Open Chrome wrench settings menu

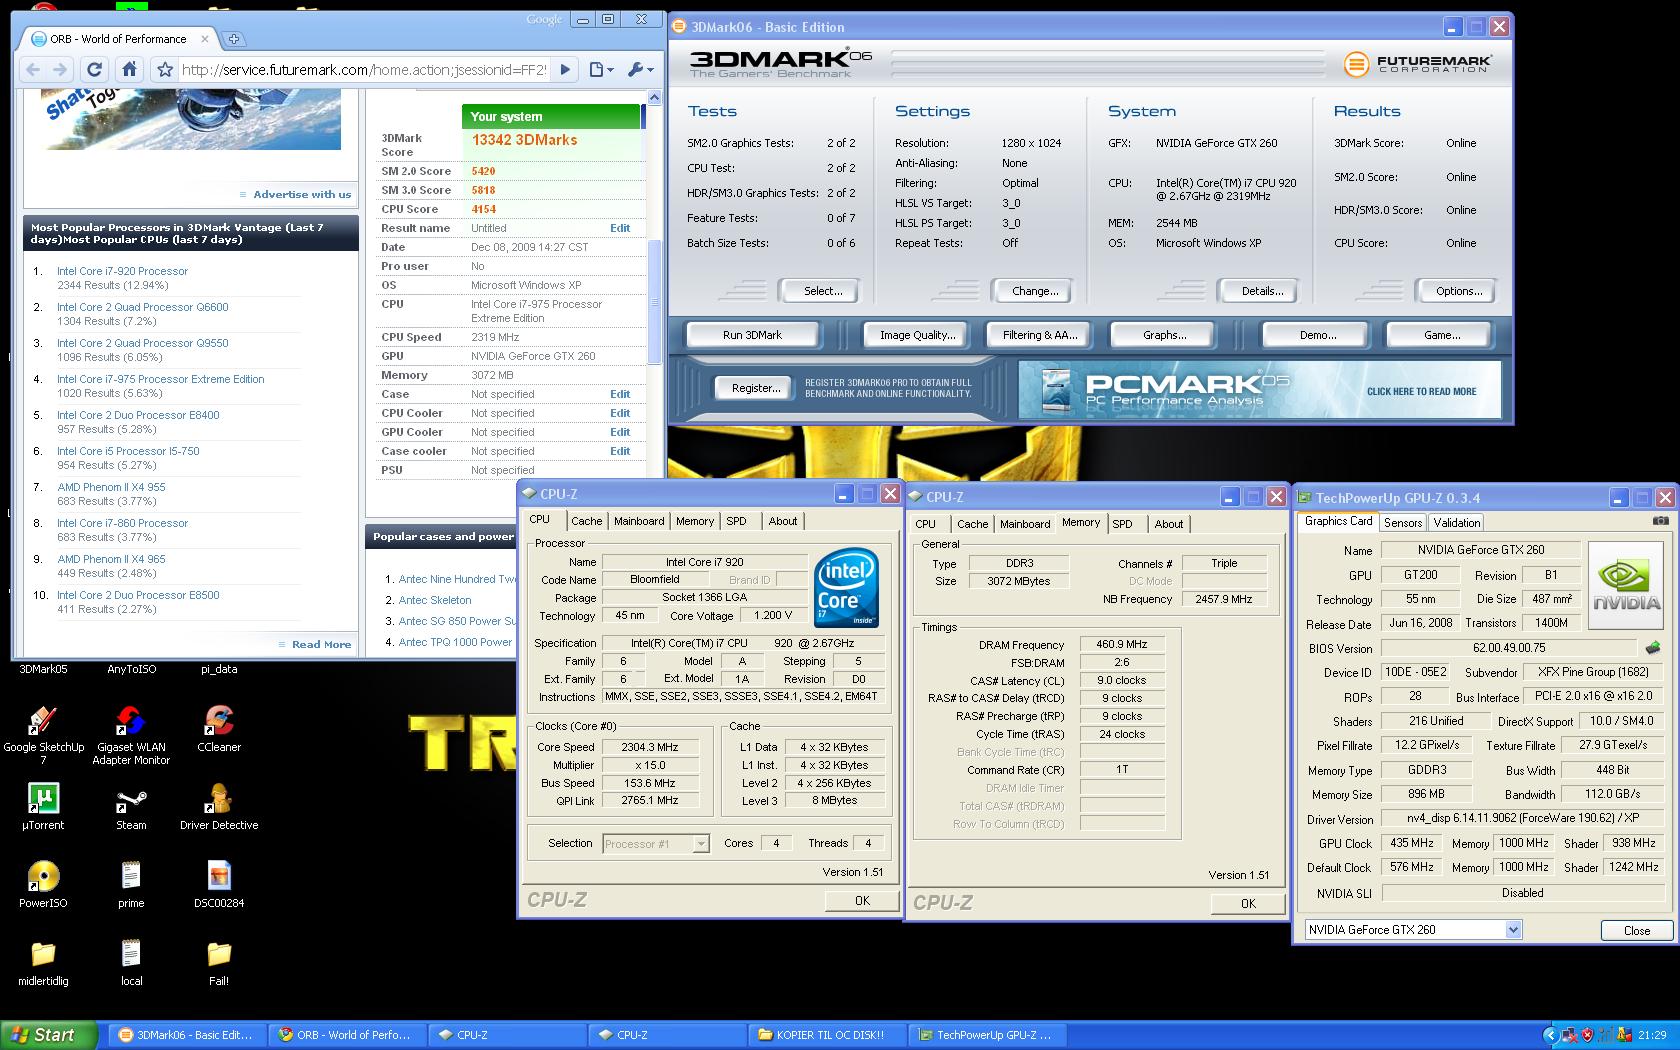tap(639, 69)
